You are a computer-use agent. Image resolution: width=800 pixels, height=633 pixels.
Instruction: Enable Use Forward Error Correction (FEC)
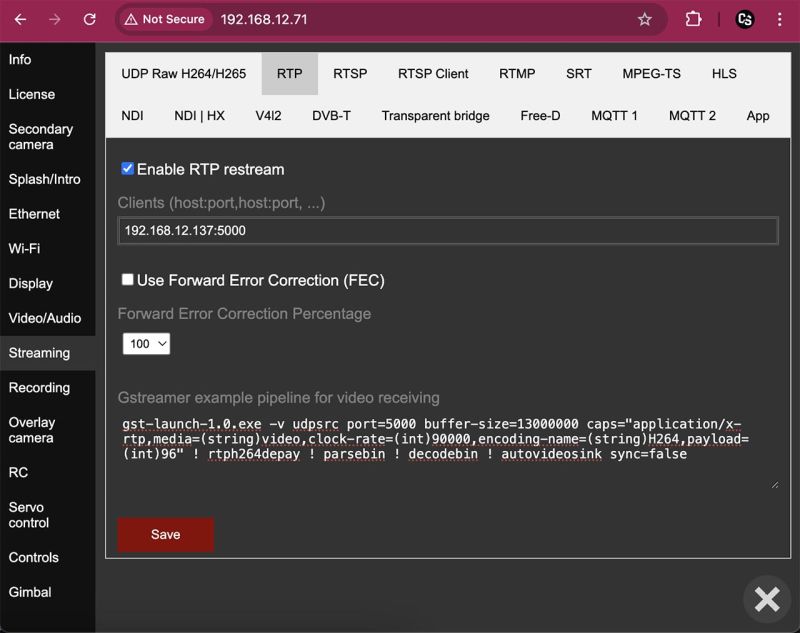128,279
